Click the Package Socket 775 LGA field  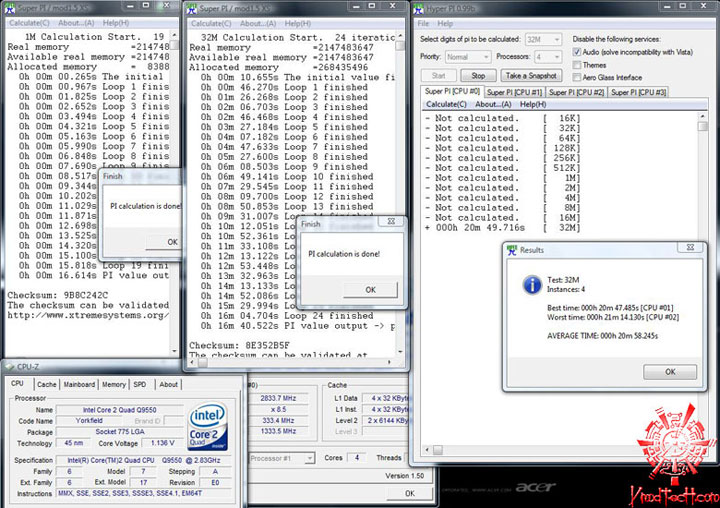119,432
